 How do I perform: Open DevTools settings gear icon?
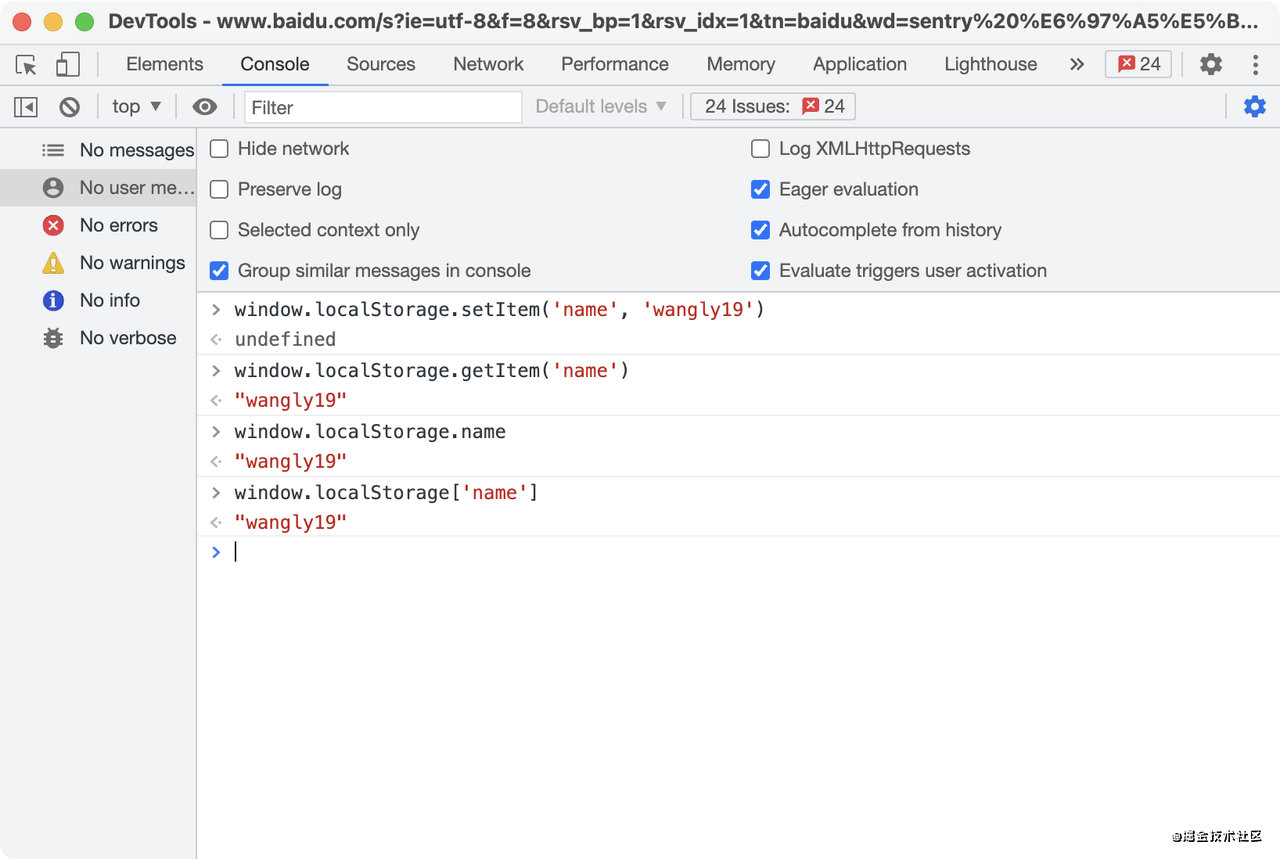(1211, 65)
